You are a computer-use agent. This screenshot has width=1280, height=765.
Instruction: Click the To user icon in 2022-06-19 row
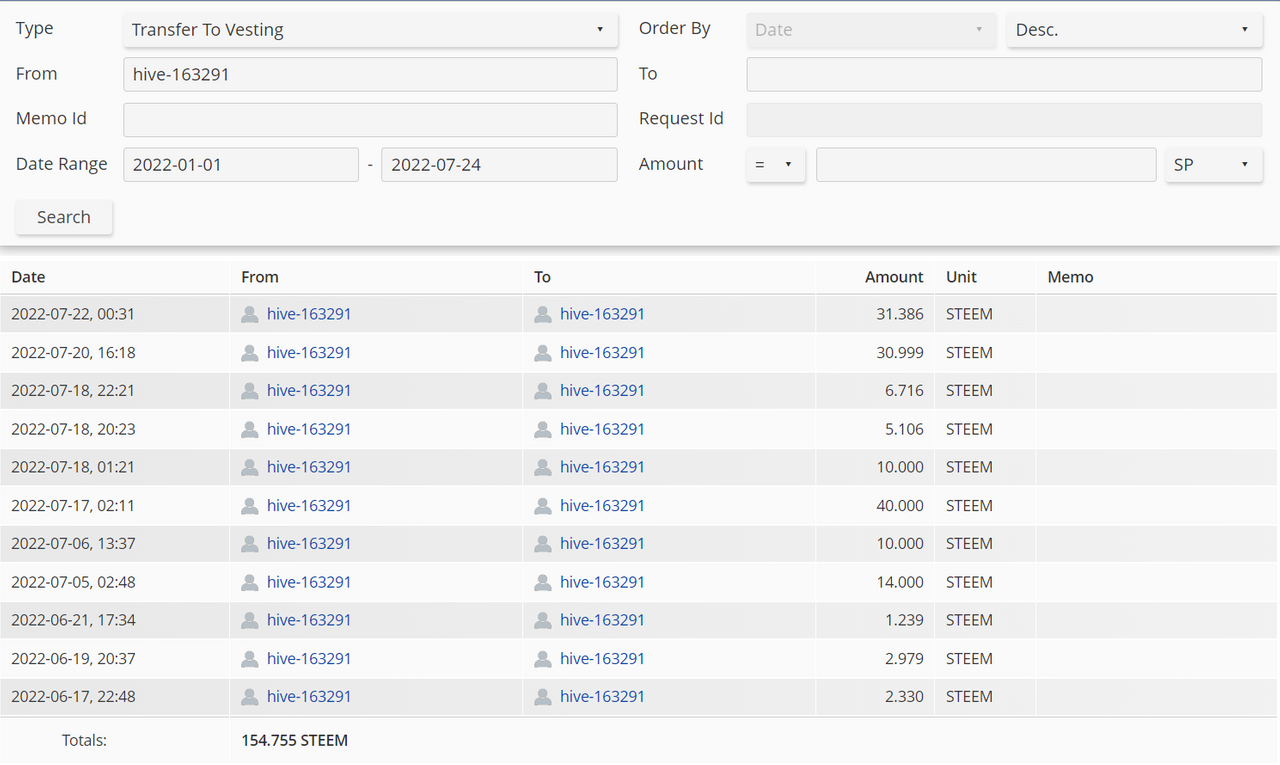pyautogui.click(x=543, y=659)
